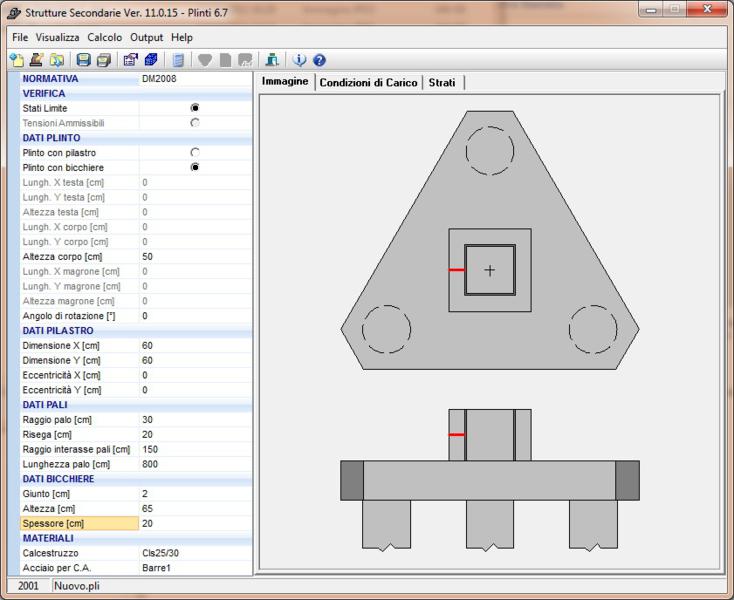
Task: Click the blue document report icon
Action: tap(178, 60)
